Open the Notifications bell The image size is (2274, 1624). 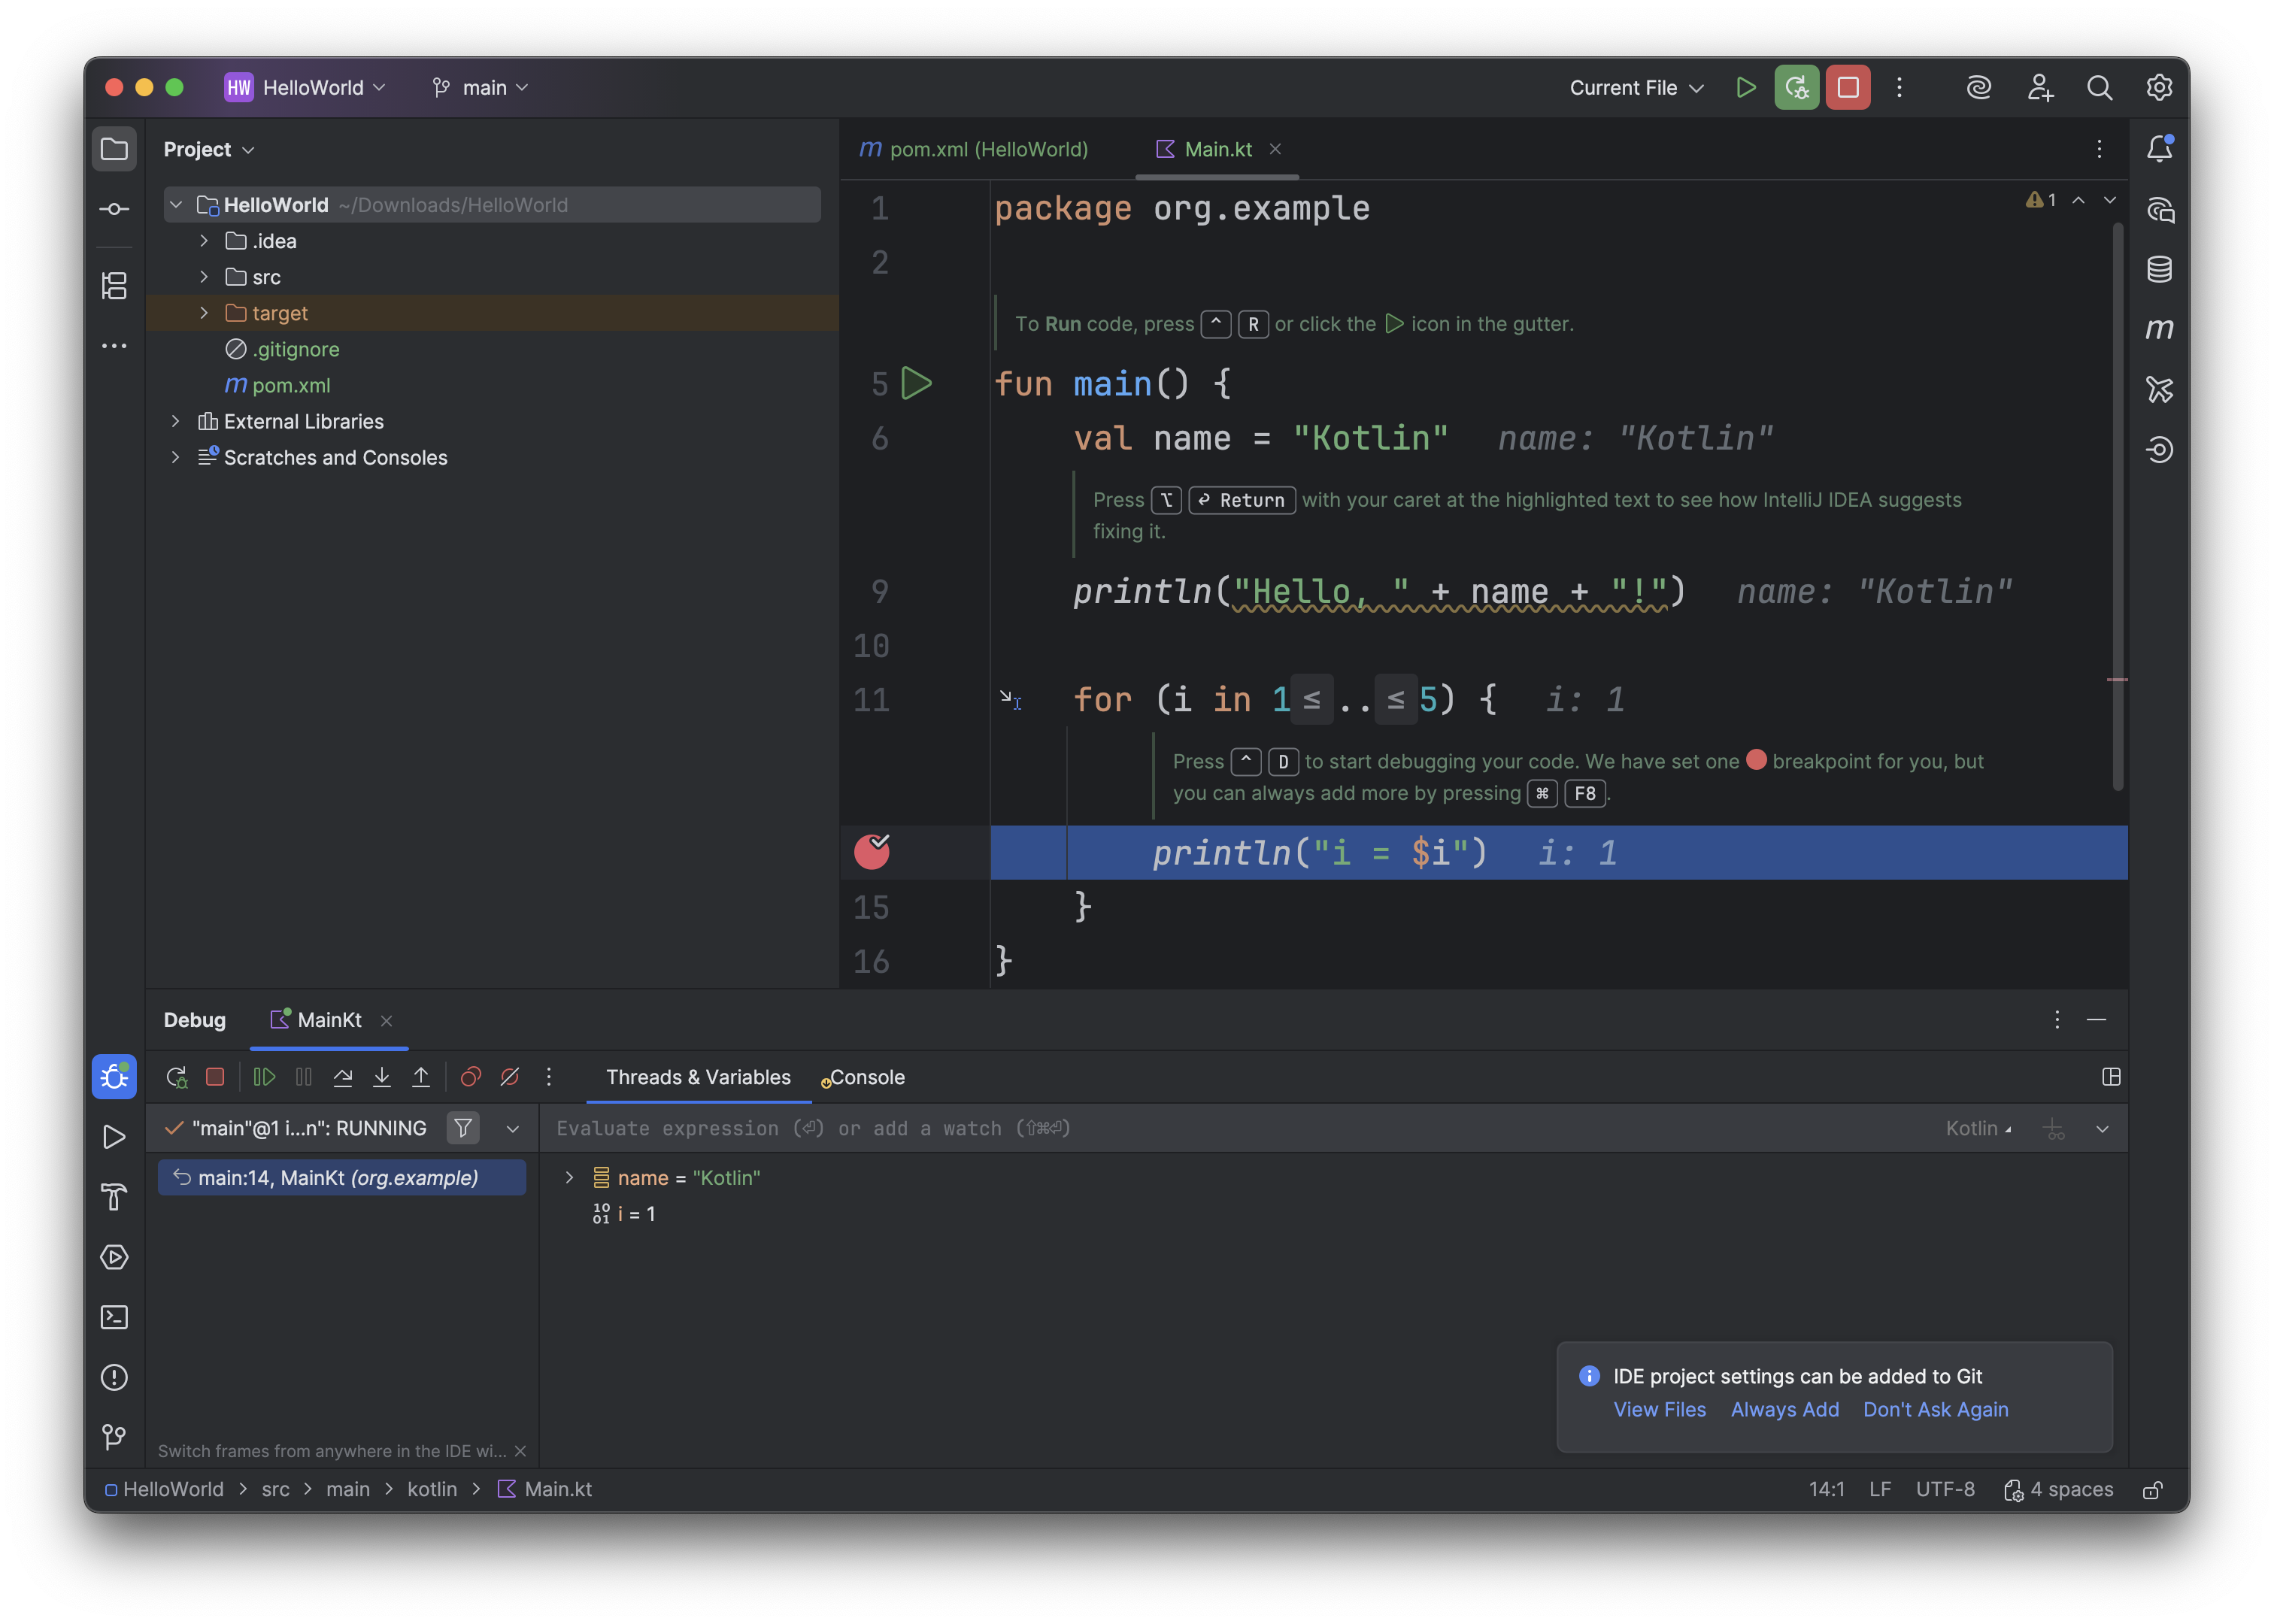point(2159,148)
